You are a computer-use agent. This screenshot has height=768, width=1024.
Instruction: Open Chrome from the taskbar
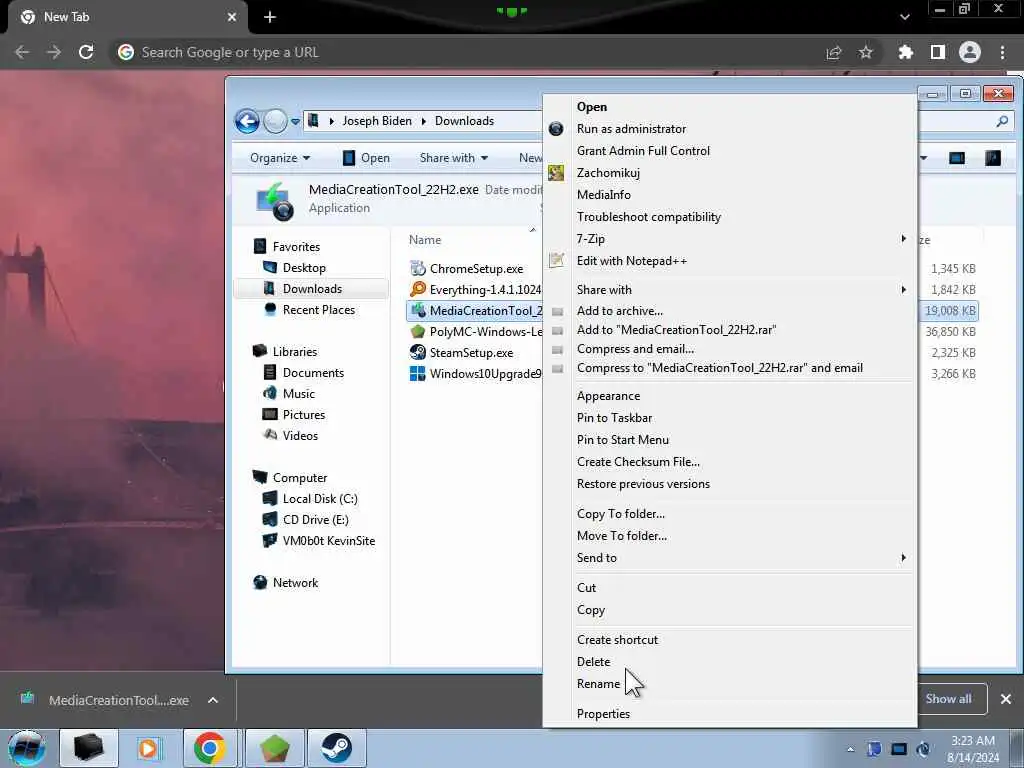[210, 748]
